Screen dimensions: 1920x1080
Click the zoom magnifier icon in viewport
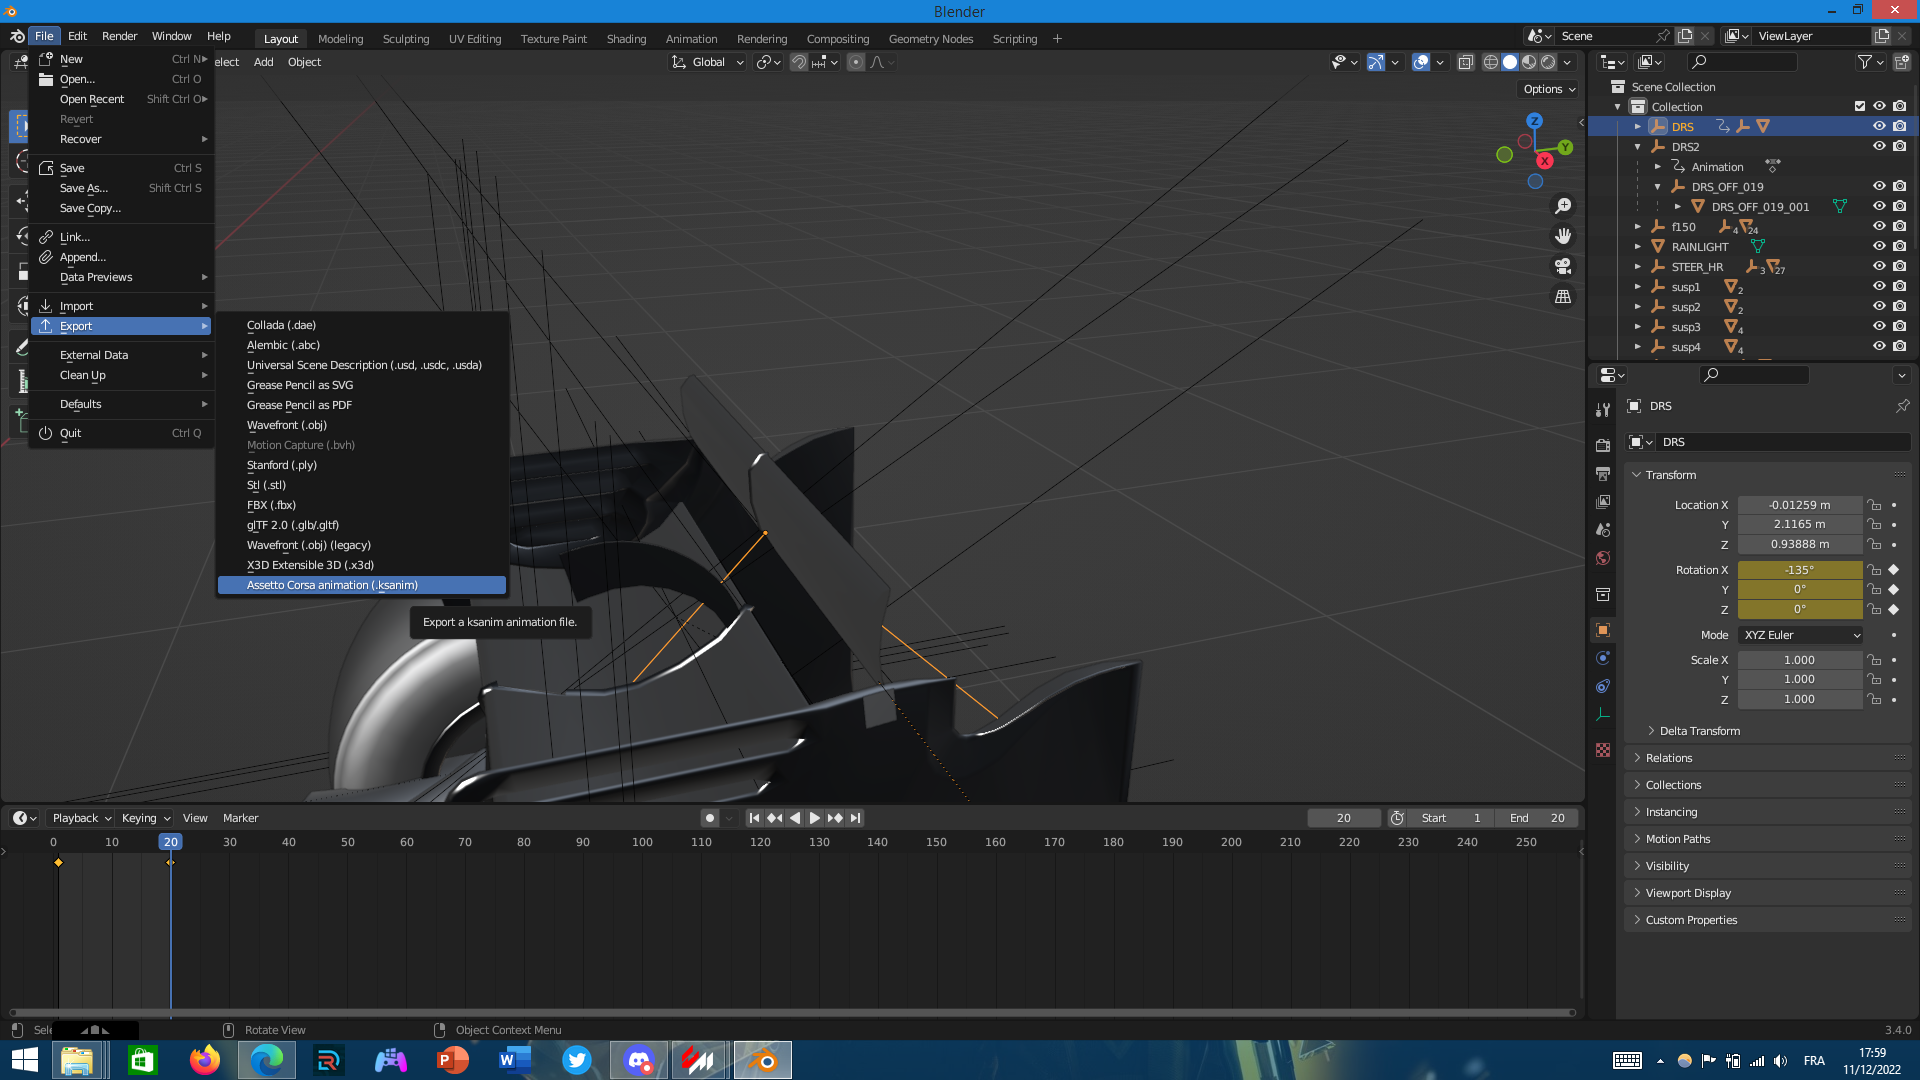tap(1563, 206)
